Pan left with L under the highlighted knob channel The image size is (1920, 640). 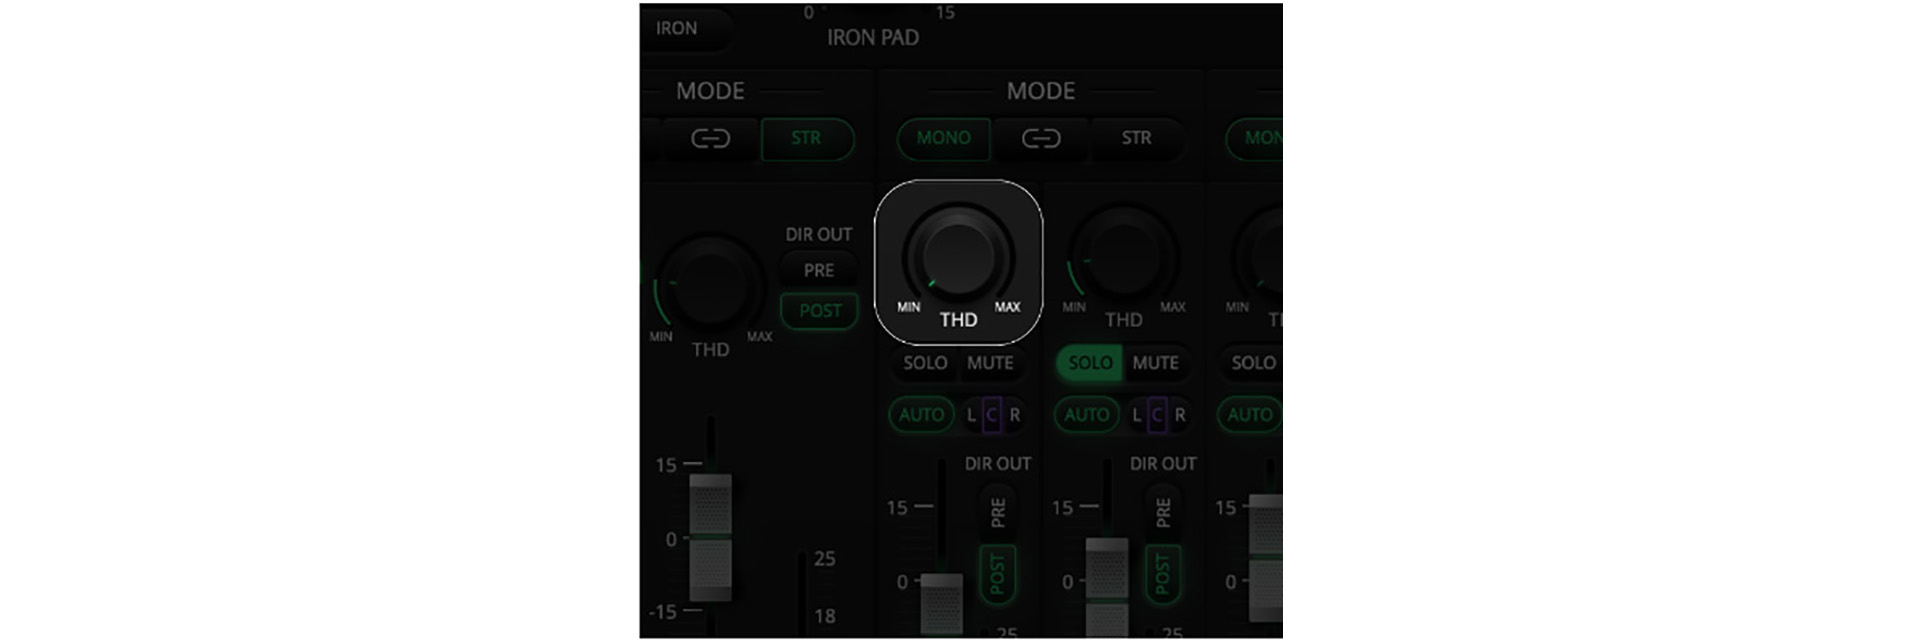[x=971, y=415]
